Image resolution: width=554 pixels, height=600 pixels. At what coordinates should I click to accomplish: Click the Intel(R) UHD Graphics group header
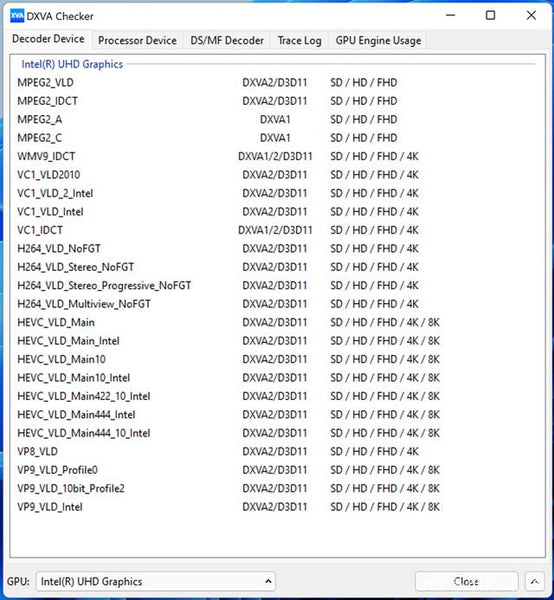tap(72, 64)
